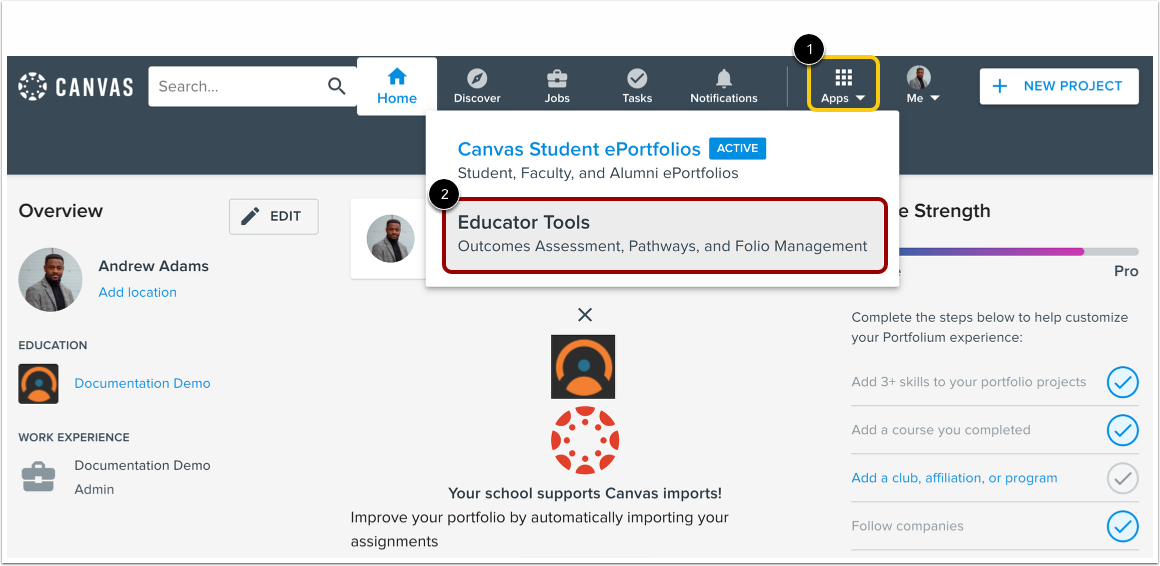Click 'Follow companies' text
Screen dimensions: 1160x566
tap(908, 526)
